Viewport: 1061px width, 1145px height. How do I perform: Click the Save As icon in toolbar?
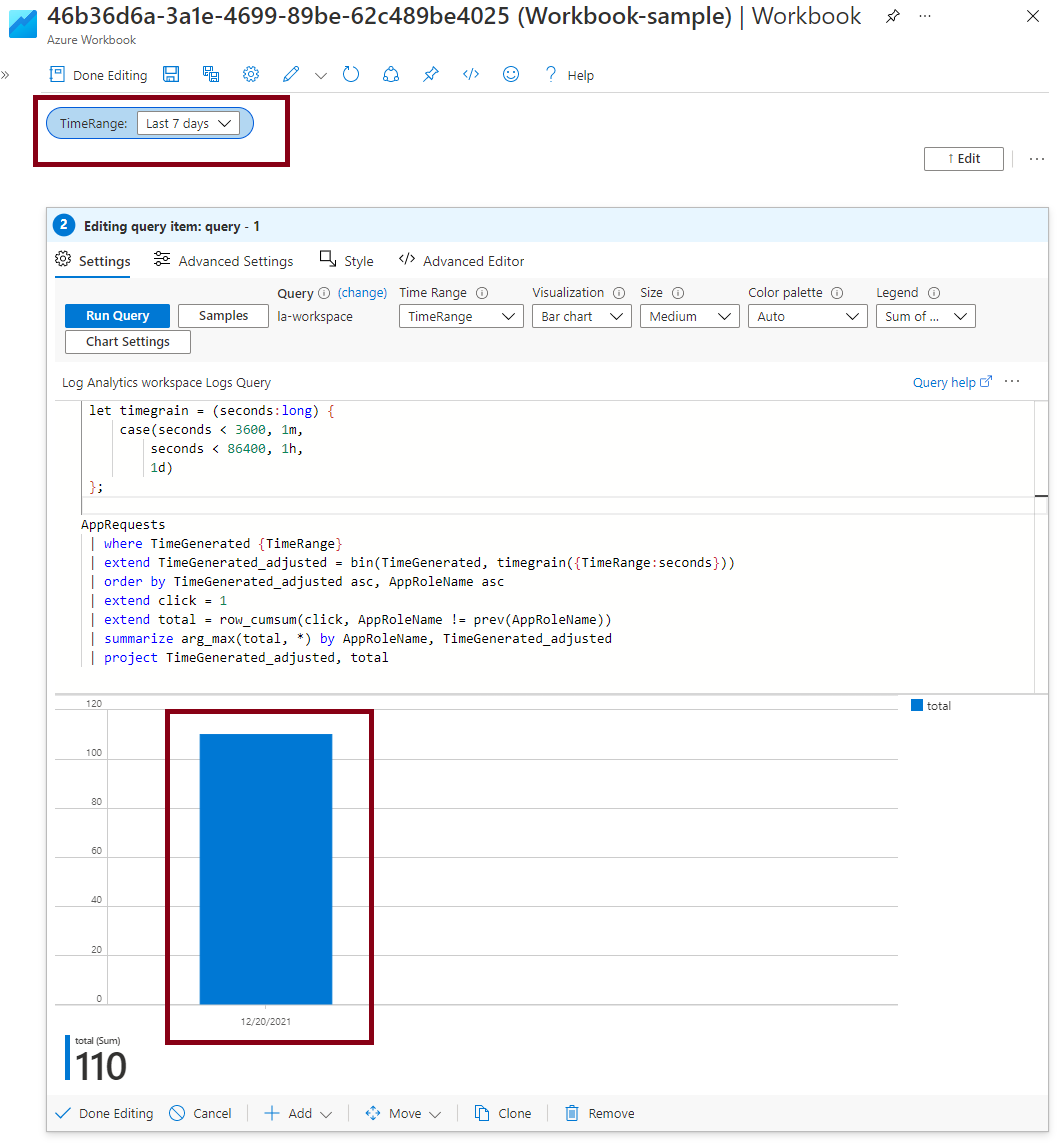point(211,74)
